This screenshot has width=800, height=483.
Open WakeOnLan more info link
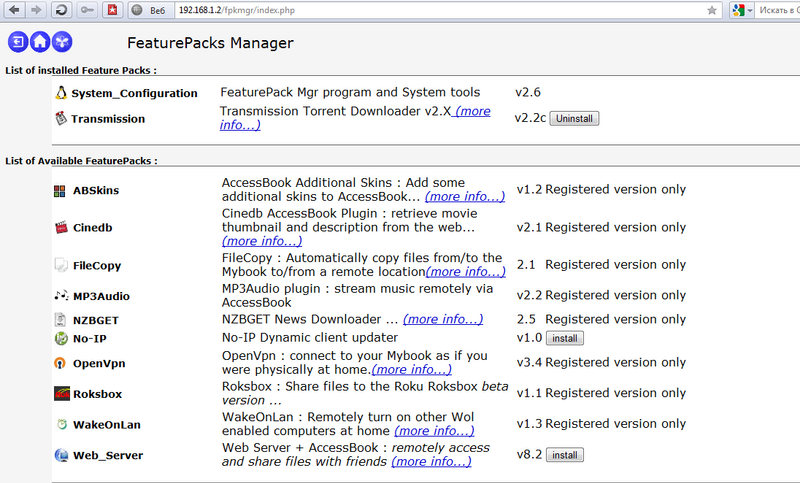click(434, 430)
